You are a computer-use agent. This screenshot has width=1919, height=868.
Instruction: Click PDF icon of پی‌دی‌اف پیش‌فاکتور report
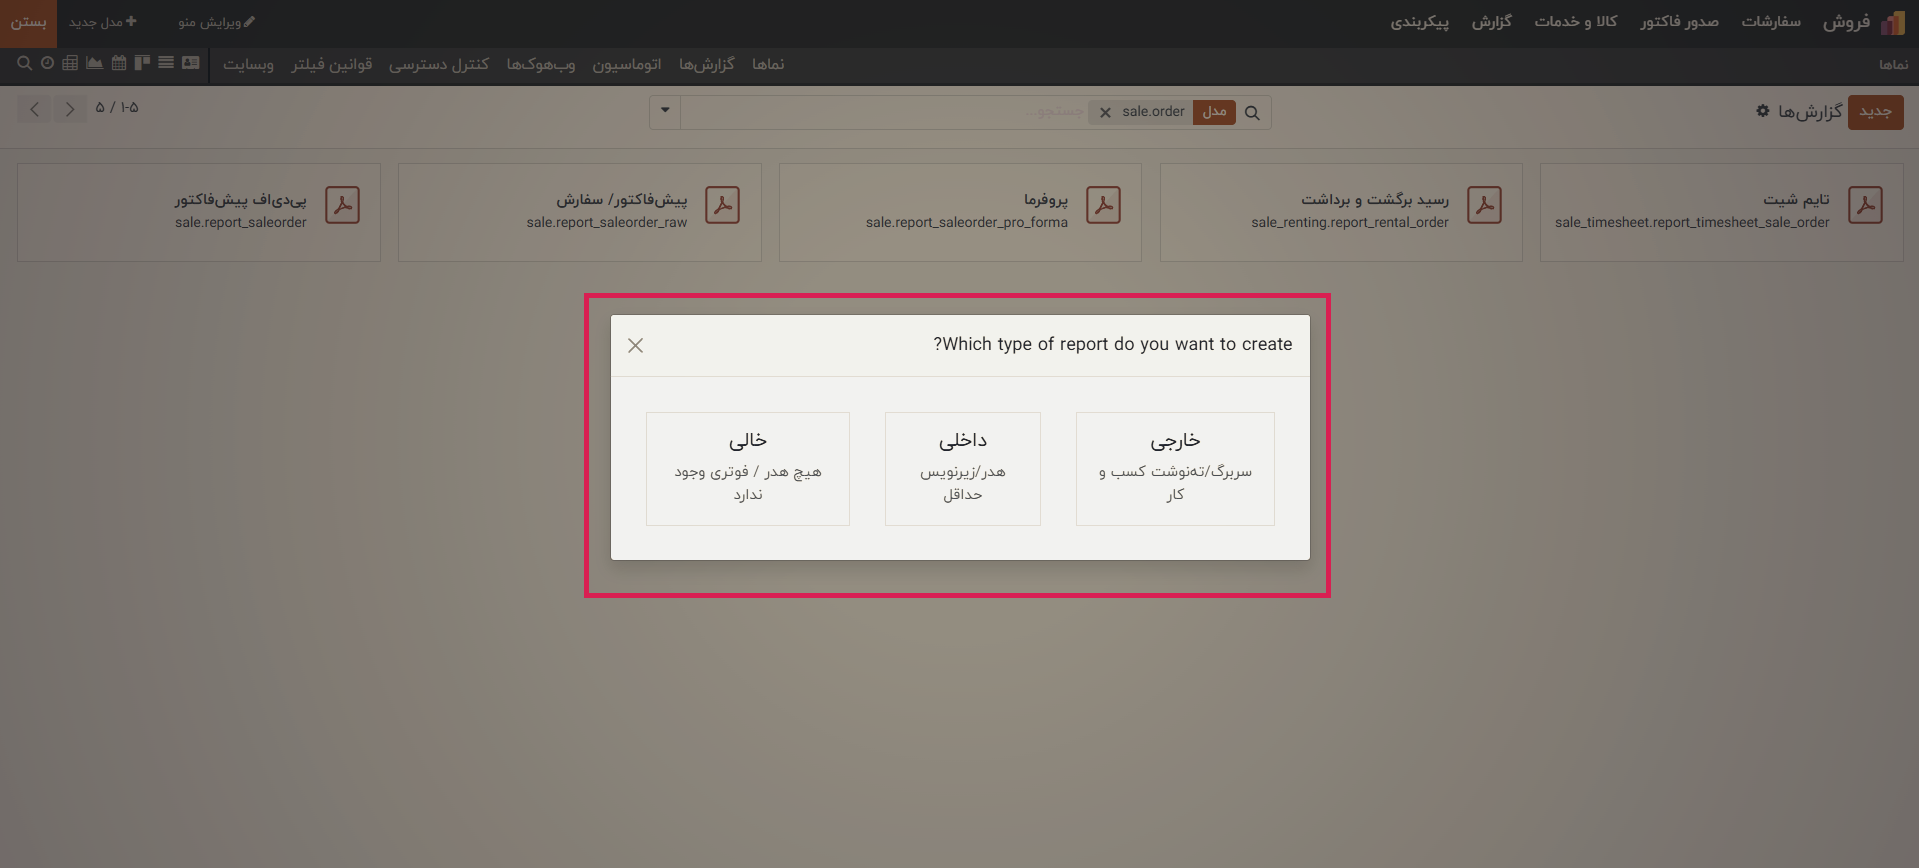[342, 205]
